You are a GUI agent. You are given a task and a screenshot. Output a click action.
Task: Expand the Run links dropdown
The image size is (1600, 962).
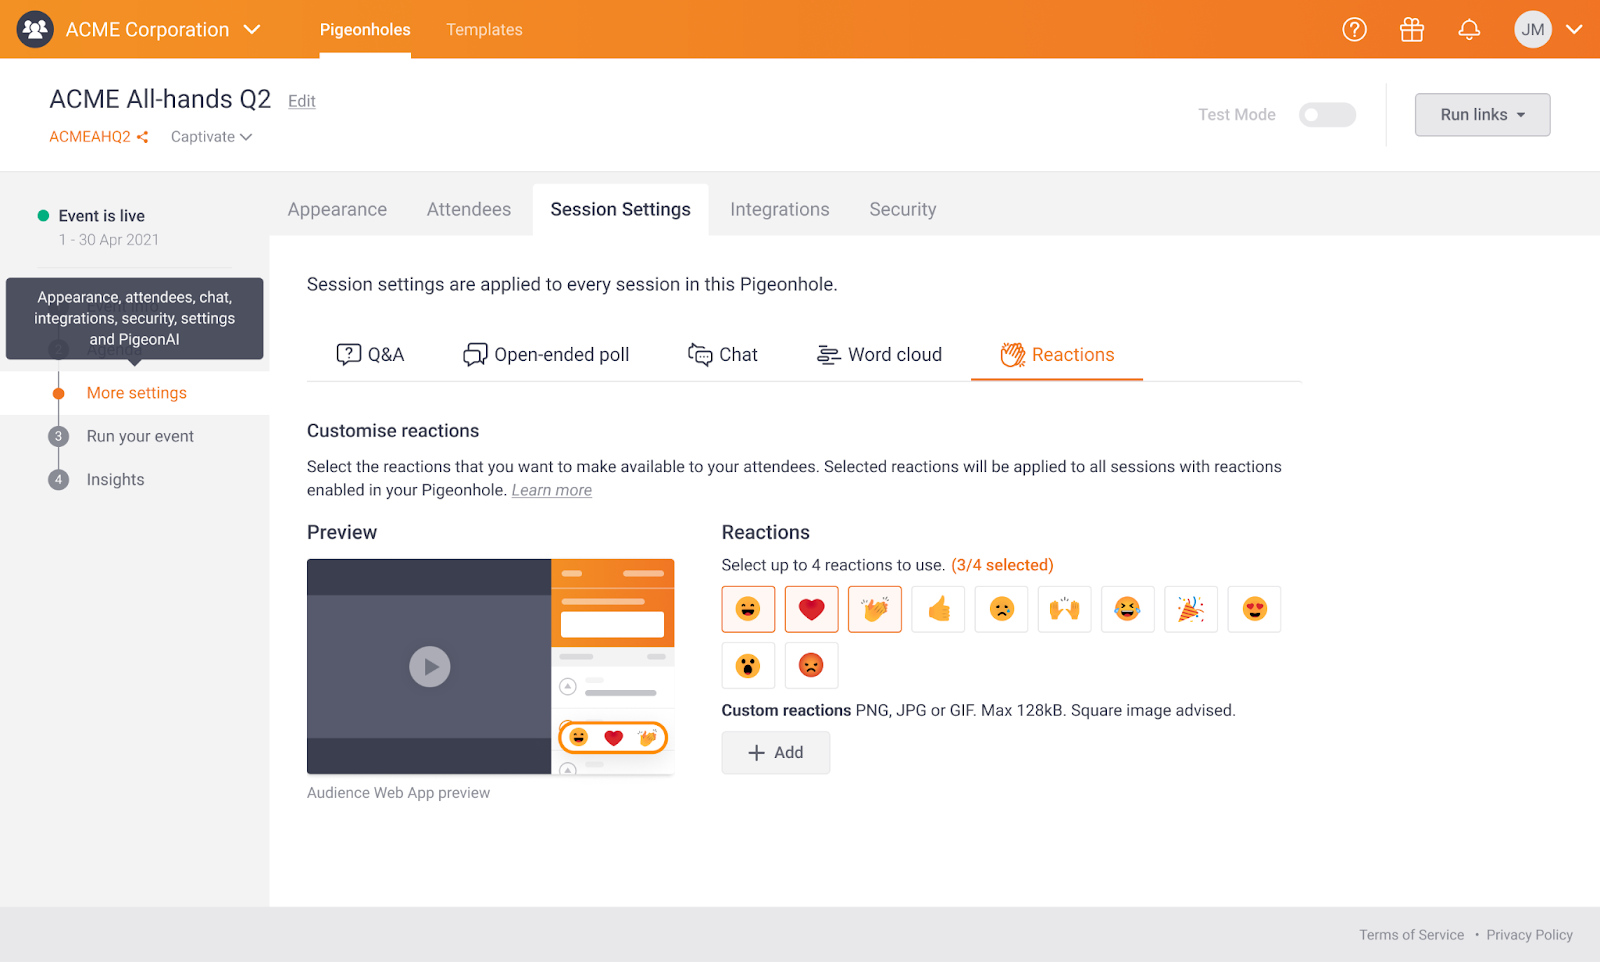(1481, 115)
